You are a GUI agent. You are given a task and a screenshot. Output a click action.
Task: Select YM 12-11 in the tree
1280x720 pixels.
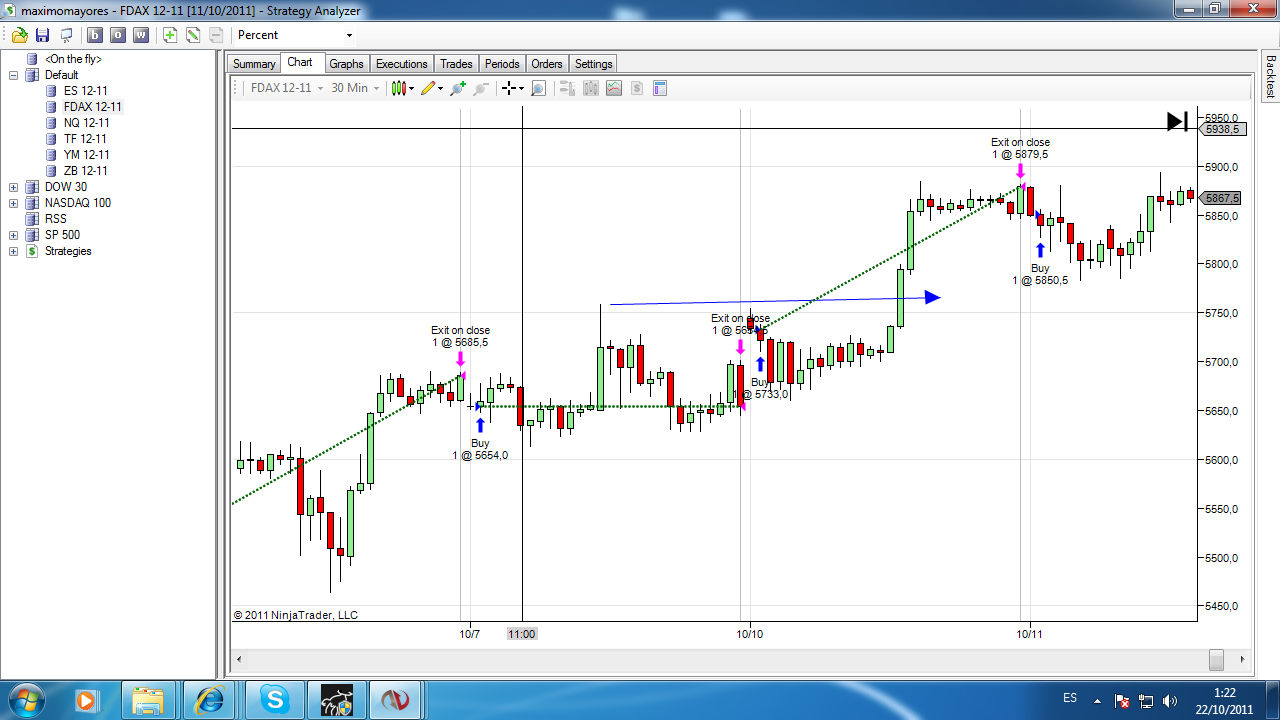point(86,155)
